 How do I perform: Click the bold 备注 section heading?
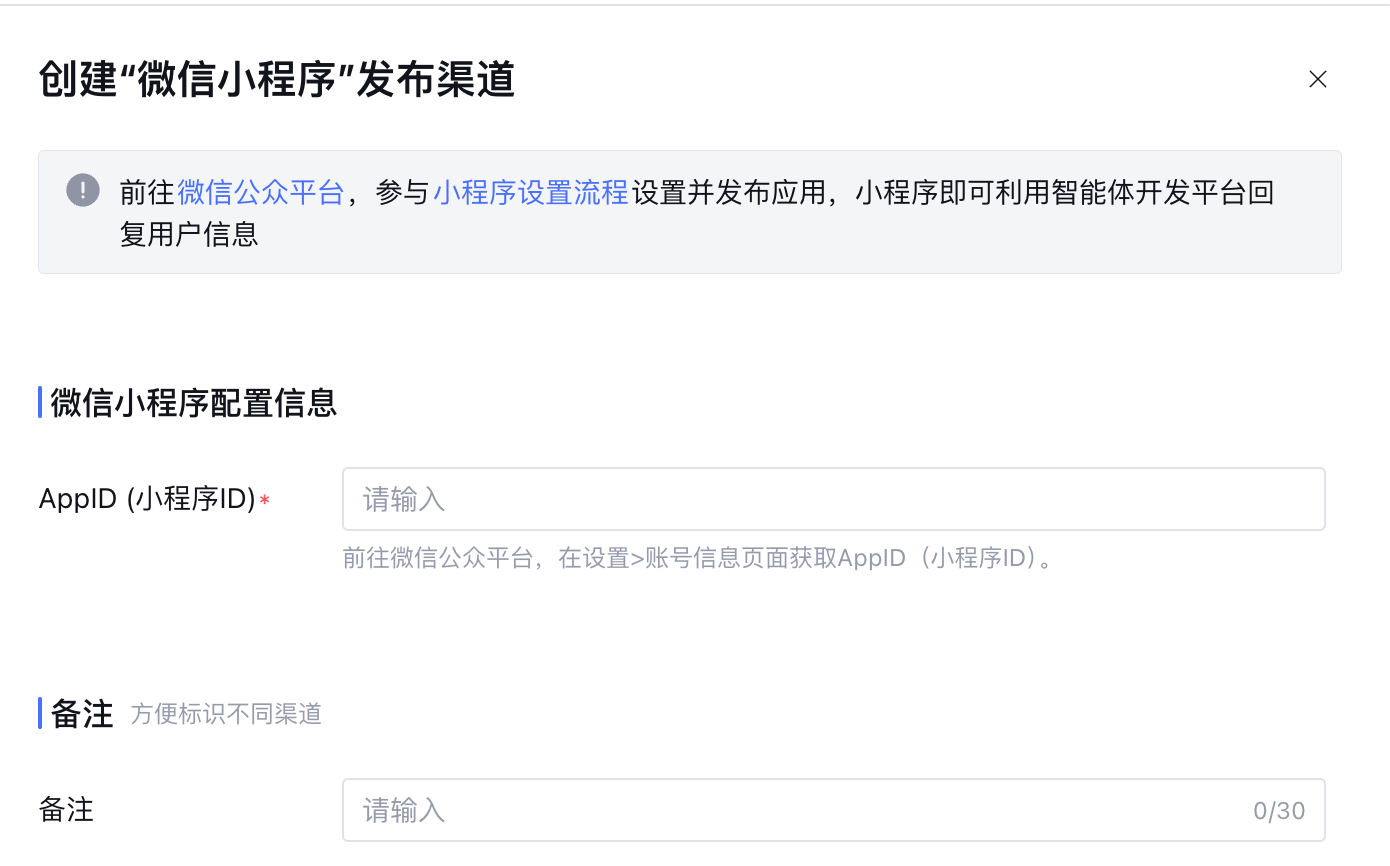point(82,713)
